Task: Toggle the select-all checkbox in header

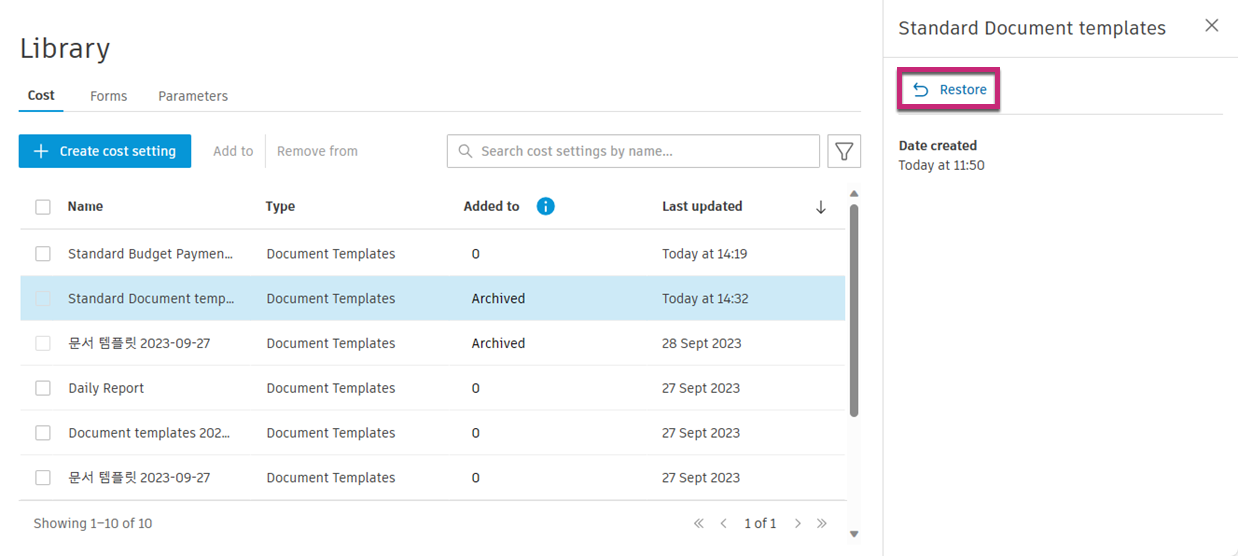Action: click(x=43, y=207)
